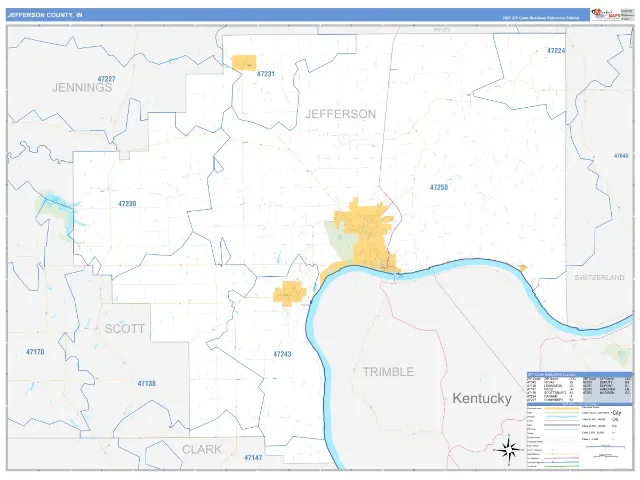640x480 pixels.
Task: Click the orange swatch in the map legend
Action: coord(561,409)
